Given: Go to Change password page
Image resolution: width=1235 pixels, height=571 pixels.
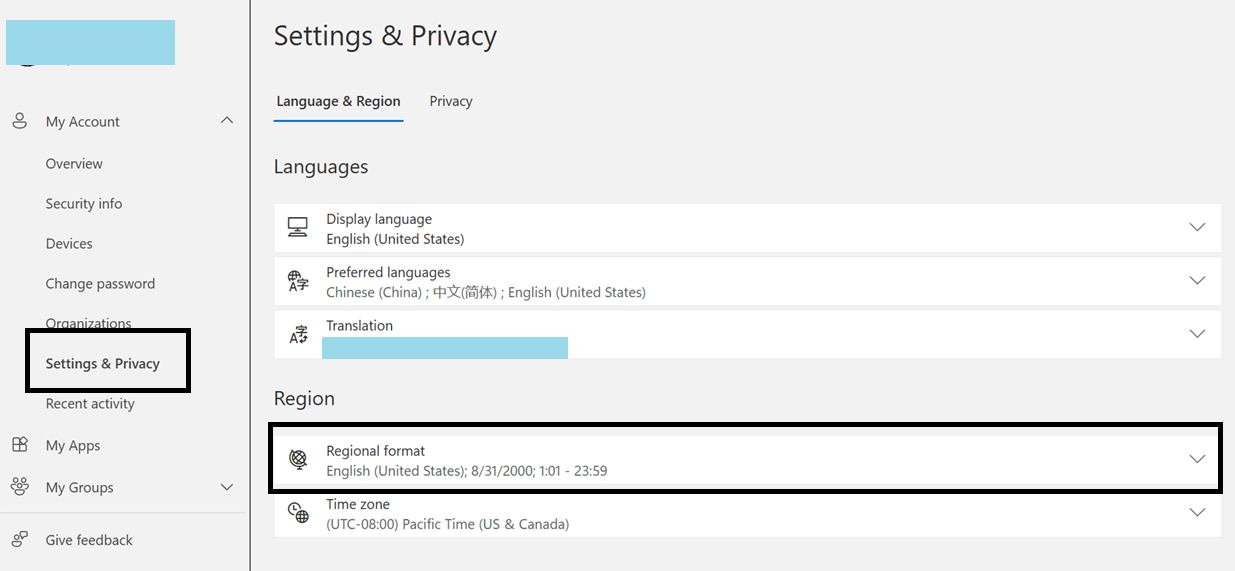Looking at the screenshot, I should pyautogui.click(x=100, y=283).
